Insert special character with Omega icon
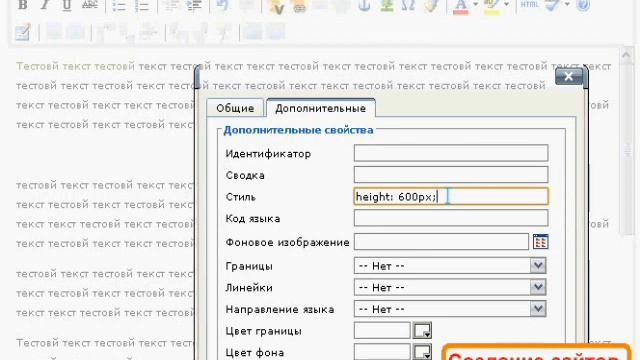The width and height of the screenshot is (640, 360). point(408,5)
